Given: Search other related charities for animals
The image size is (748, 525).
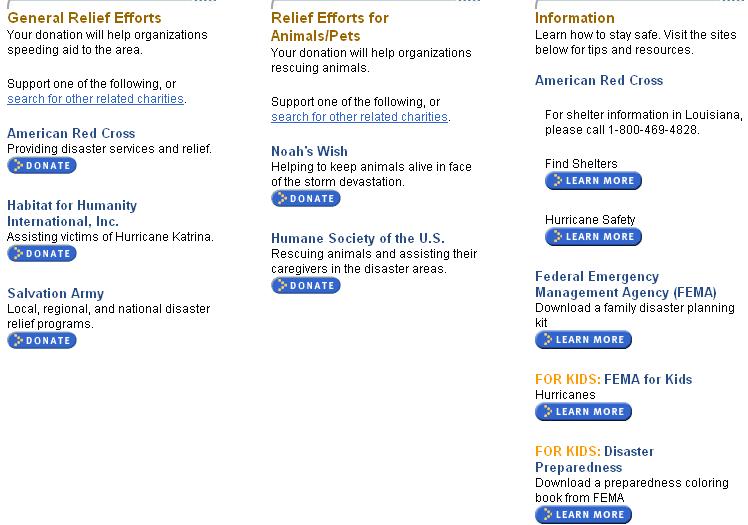Looking at the screenshot, I should (x=359, y=117).
